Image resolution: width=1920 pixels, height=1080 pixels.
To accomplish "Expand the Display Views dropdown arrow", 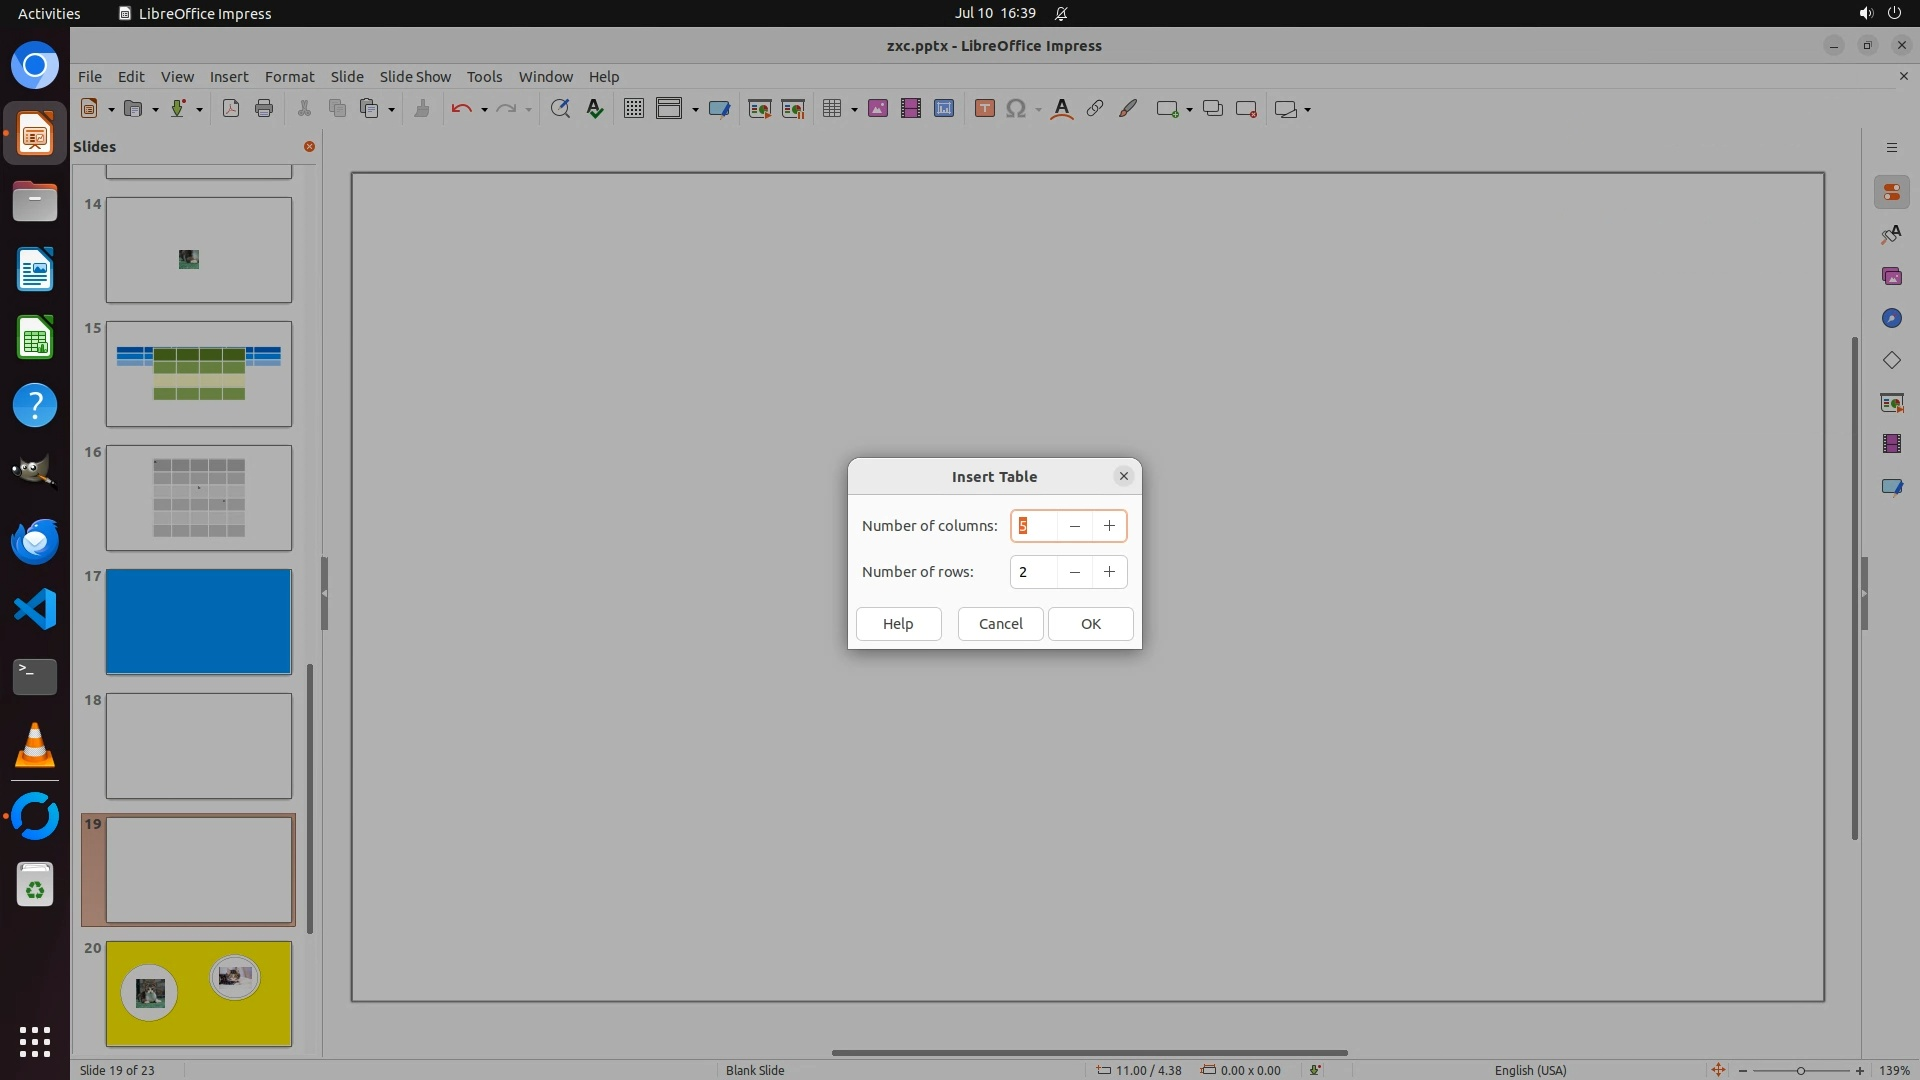I will (x=695, y=110).
